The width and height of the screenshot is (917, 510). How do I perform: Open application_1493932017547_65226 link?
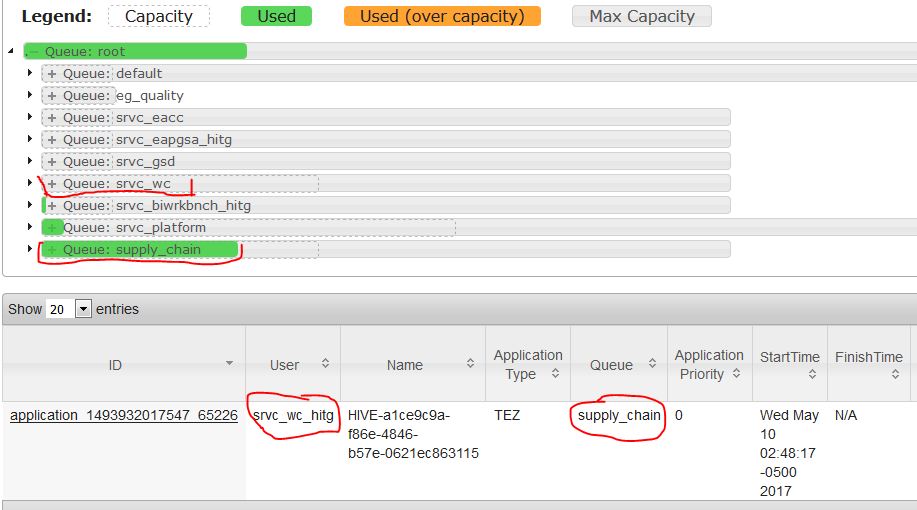[x=124, y=415]
